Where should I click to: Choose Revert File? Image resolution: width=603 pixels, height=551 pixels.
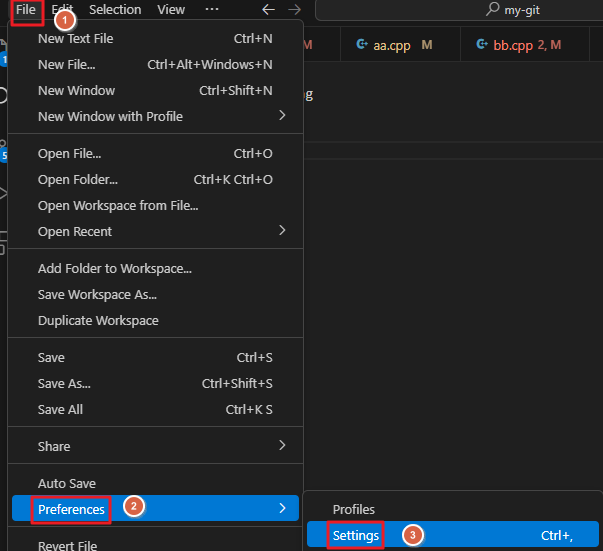pos(155,545)
